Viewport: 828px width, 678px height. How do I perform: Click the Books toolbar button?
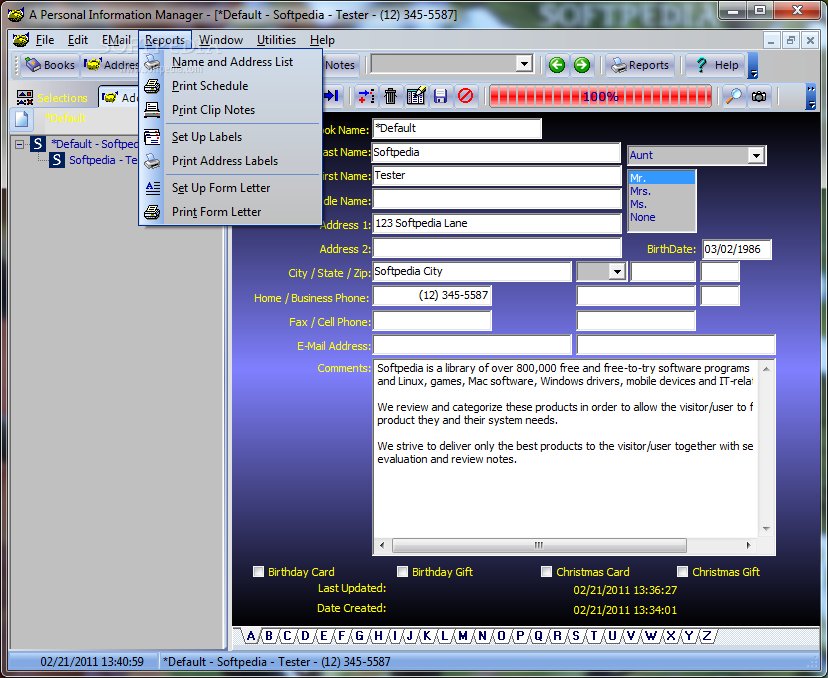[x=50, y=65]
